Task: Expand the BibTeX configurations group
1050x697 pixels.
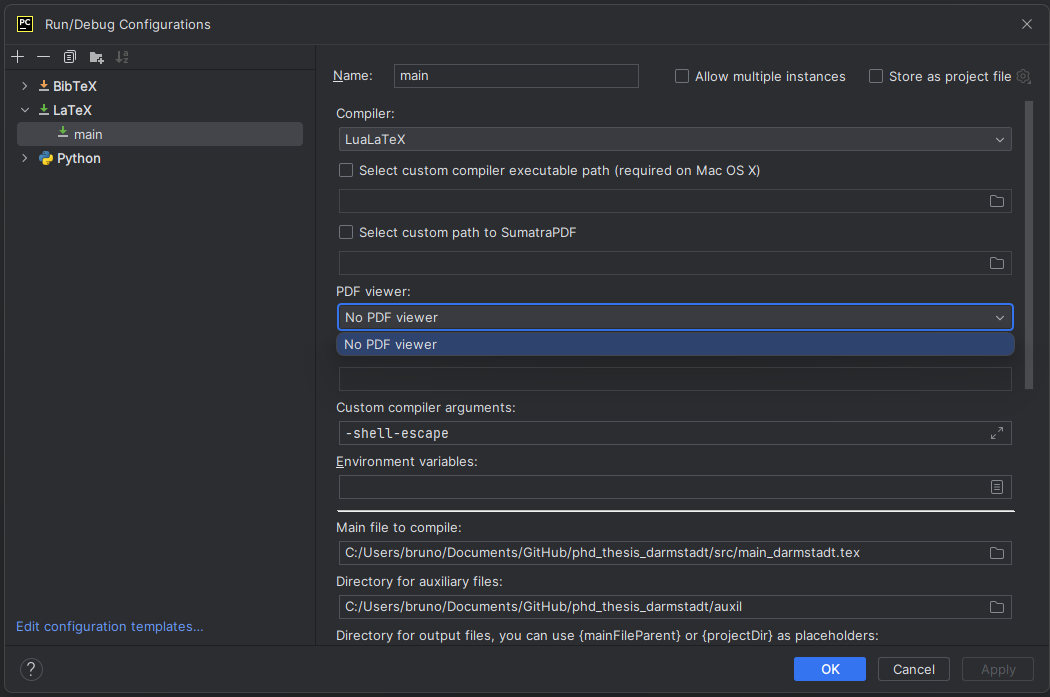Action: click(x=24, y=86)
